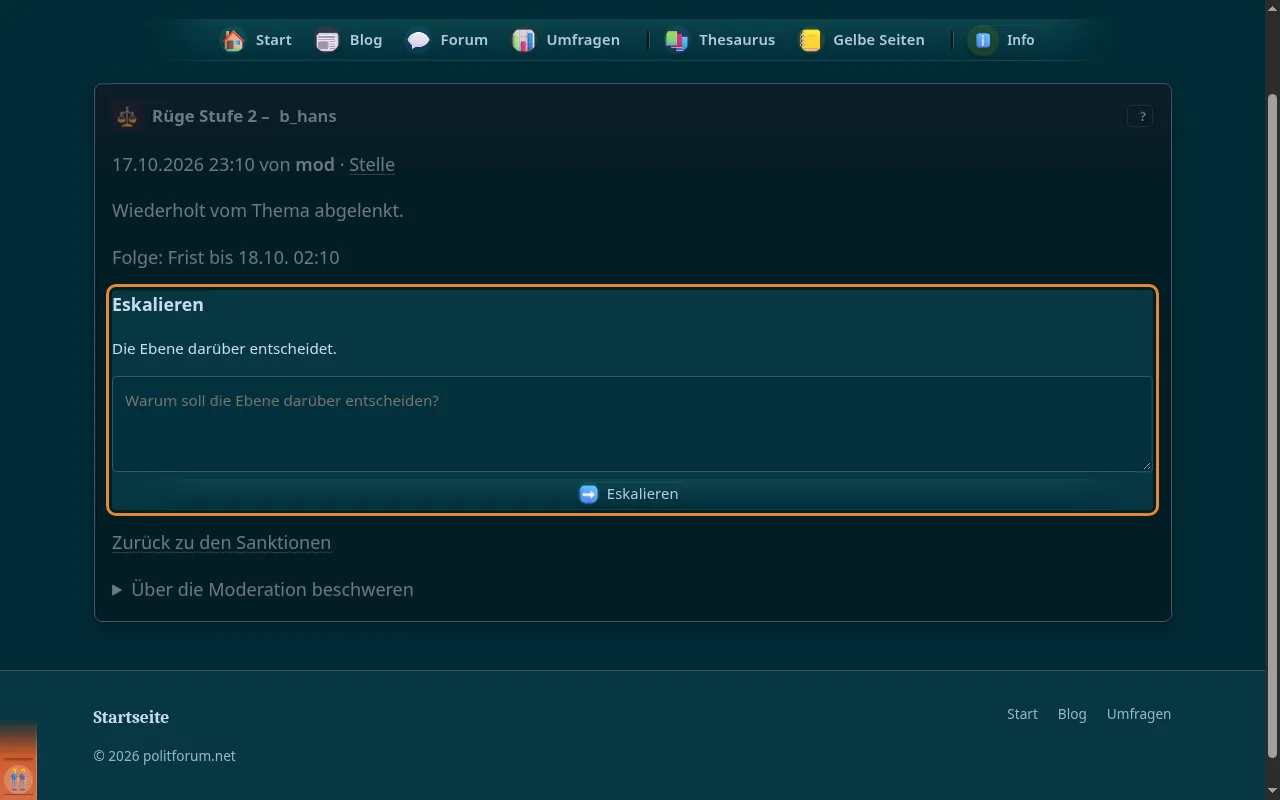The width and height of the screenshot is (1280, 800).
Task: Click the footer Start link
Action: [x=1022, y=714]
